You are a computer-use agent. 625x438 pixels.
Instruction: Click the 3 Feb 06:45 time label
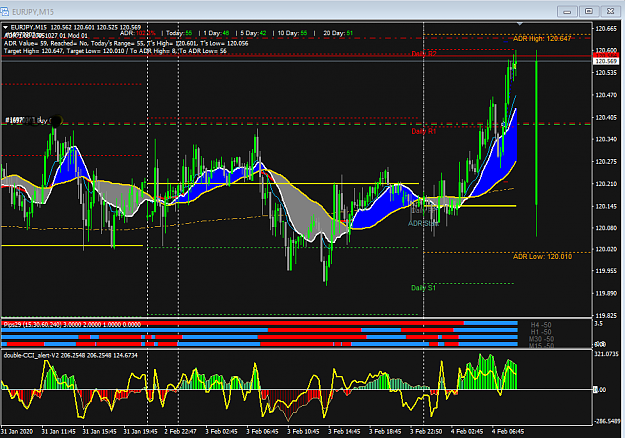click(x=262, y=432)
